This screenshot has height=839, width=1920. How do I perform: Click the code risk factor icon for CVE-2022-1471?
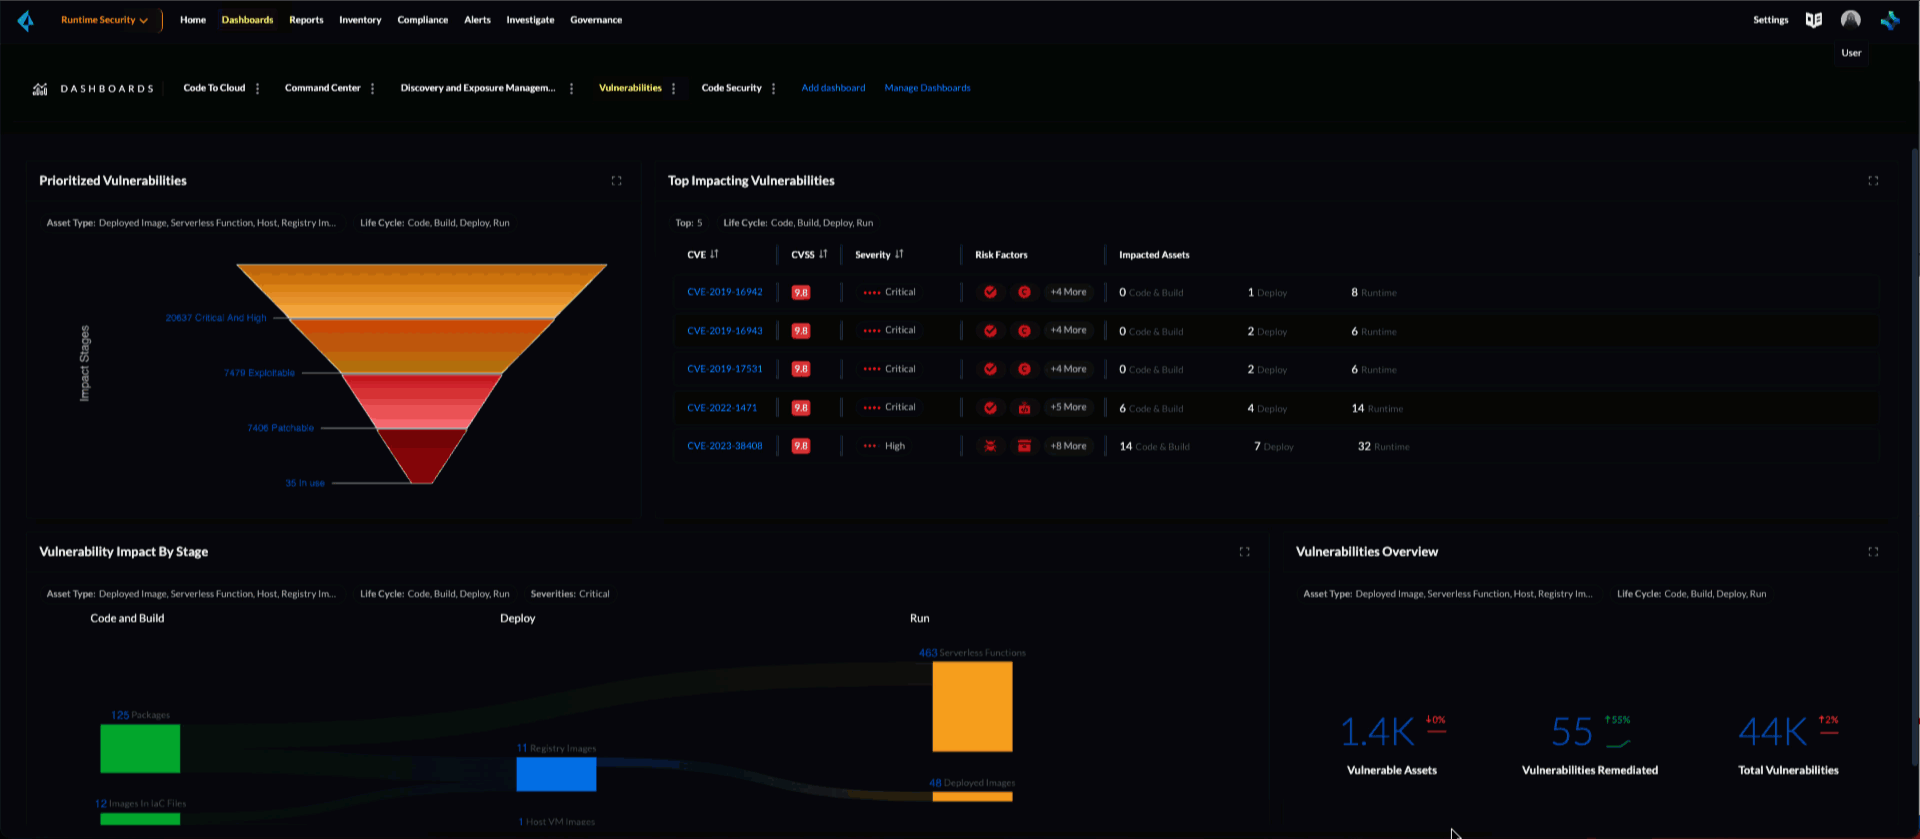click(x=1024, y=408)
